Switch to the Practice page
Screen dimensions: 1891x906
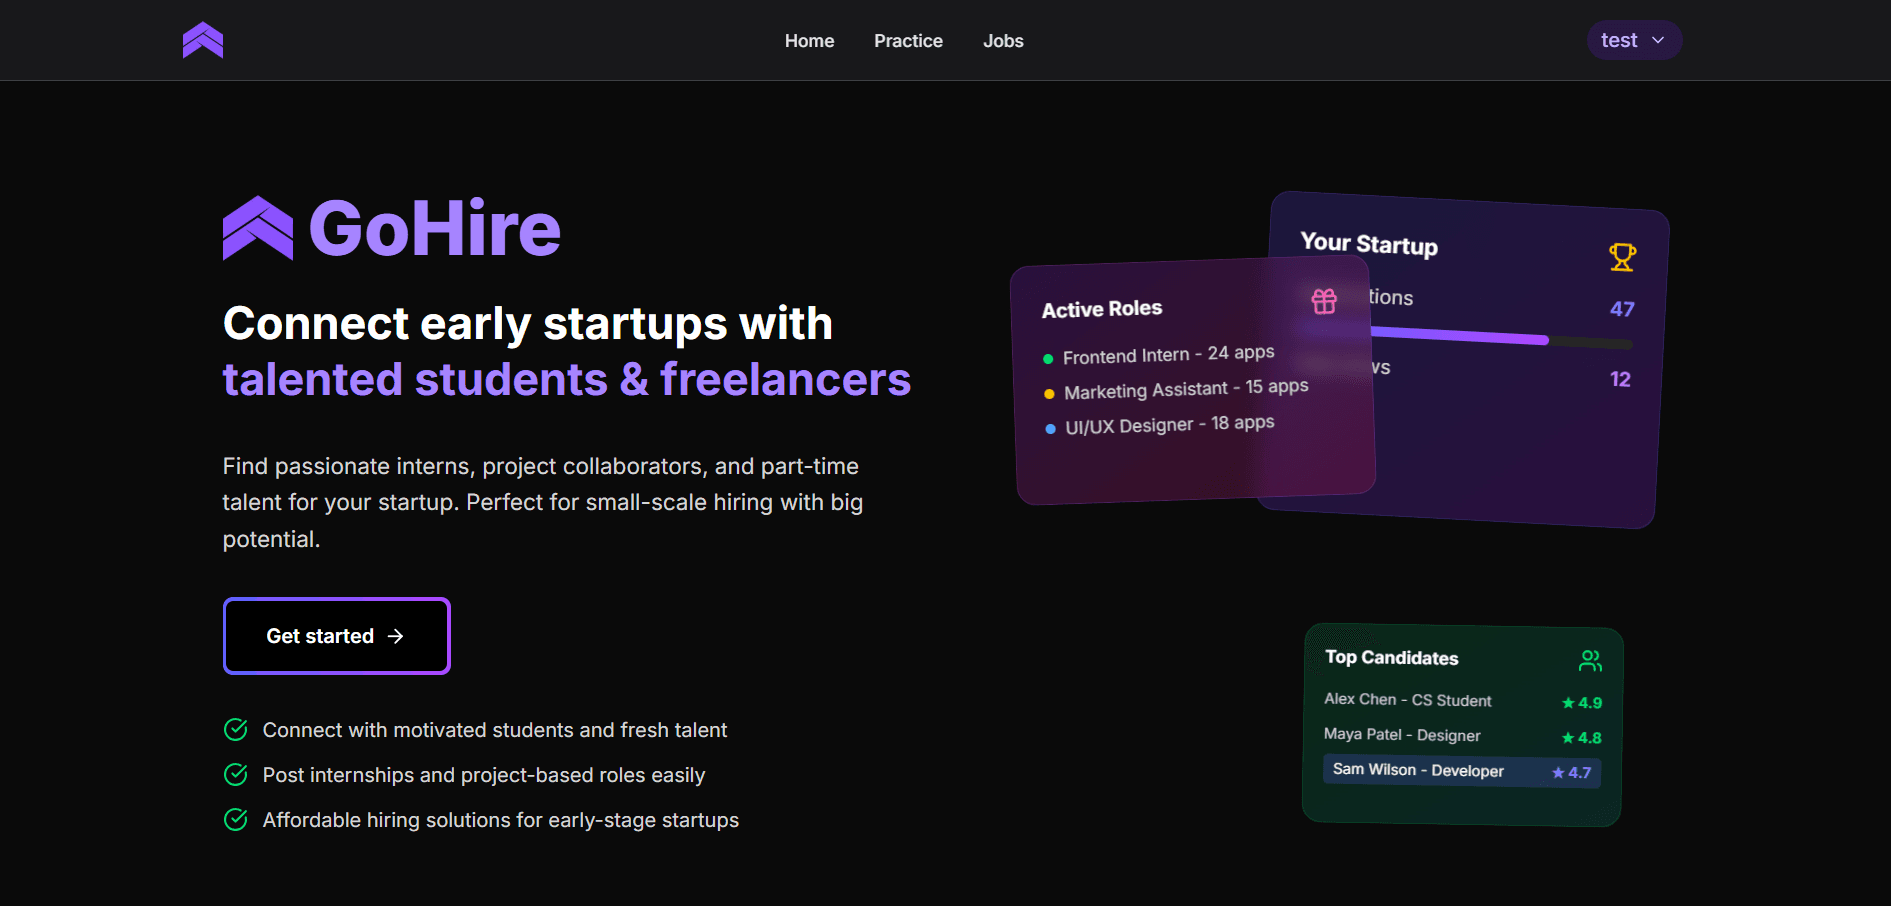coord(907,41)
